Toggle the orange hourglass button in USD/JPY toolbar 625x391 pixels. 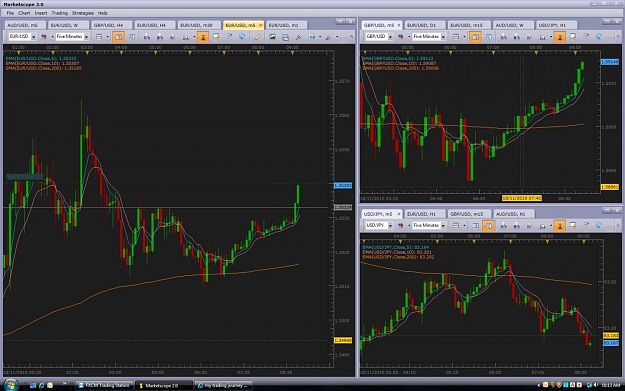pos(560,226)
